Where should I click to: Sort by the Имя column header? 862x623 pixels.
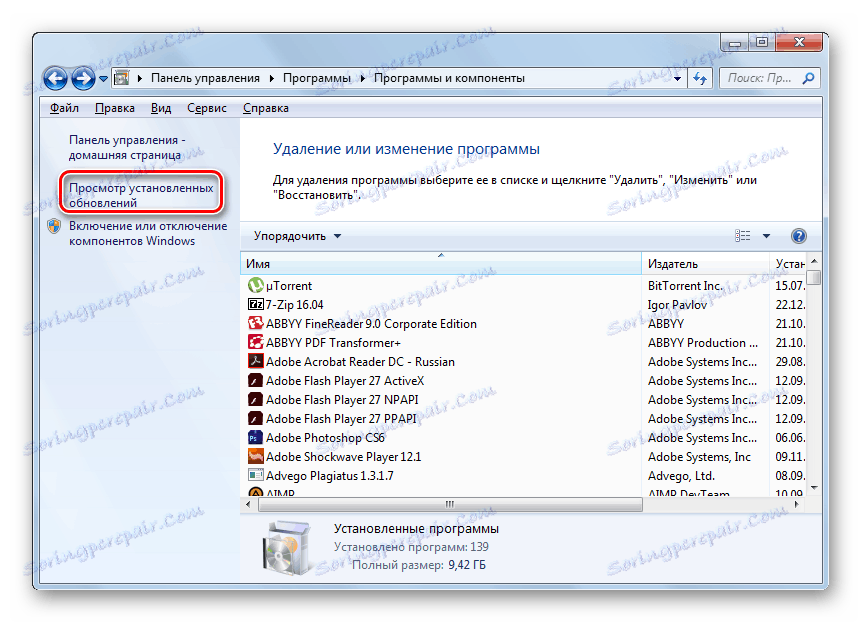pos(441,263)
